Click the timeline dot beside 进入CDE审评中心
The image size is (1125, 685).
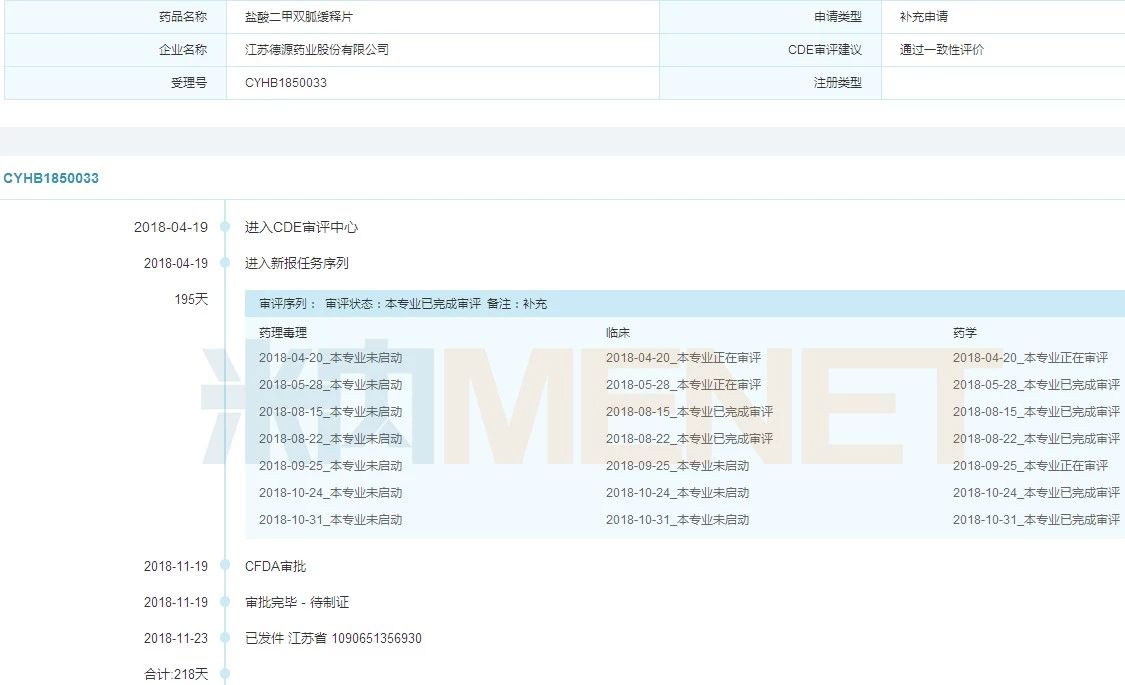(x=225, y=227)
